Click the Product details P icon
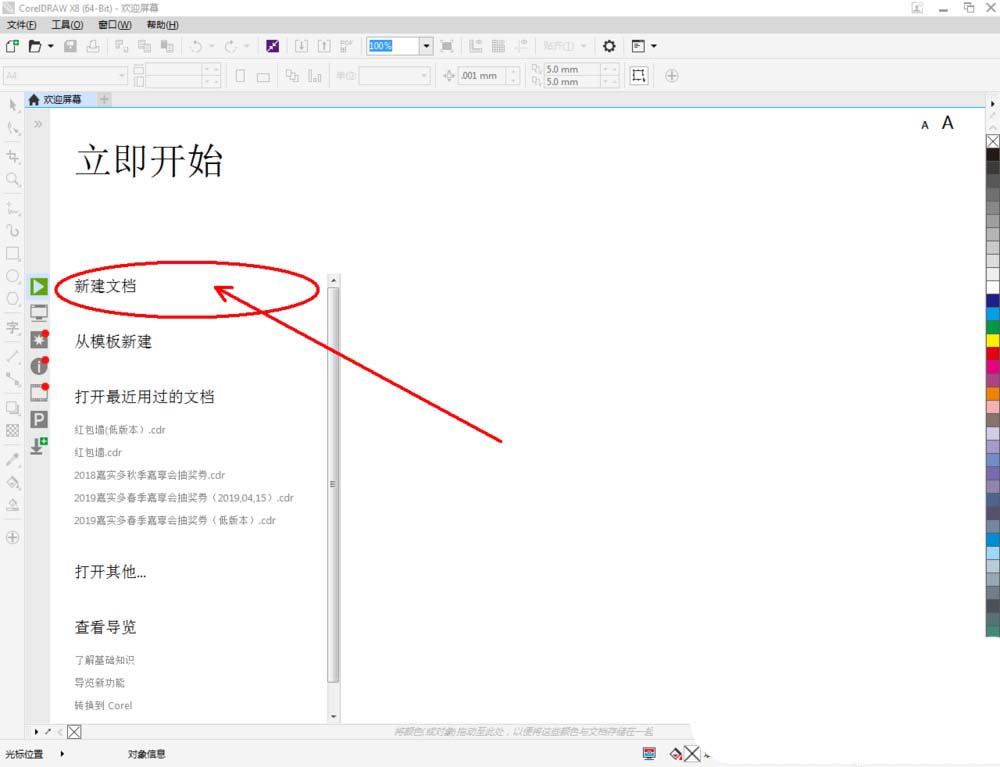 39,420
